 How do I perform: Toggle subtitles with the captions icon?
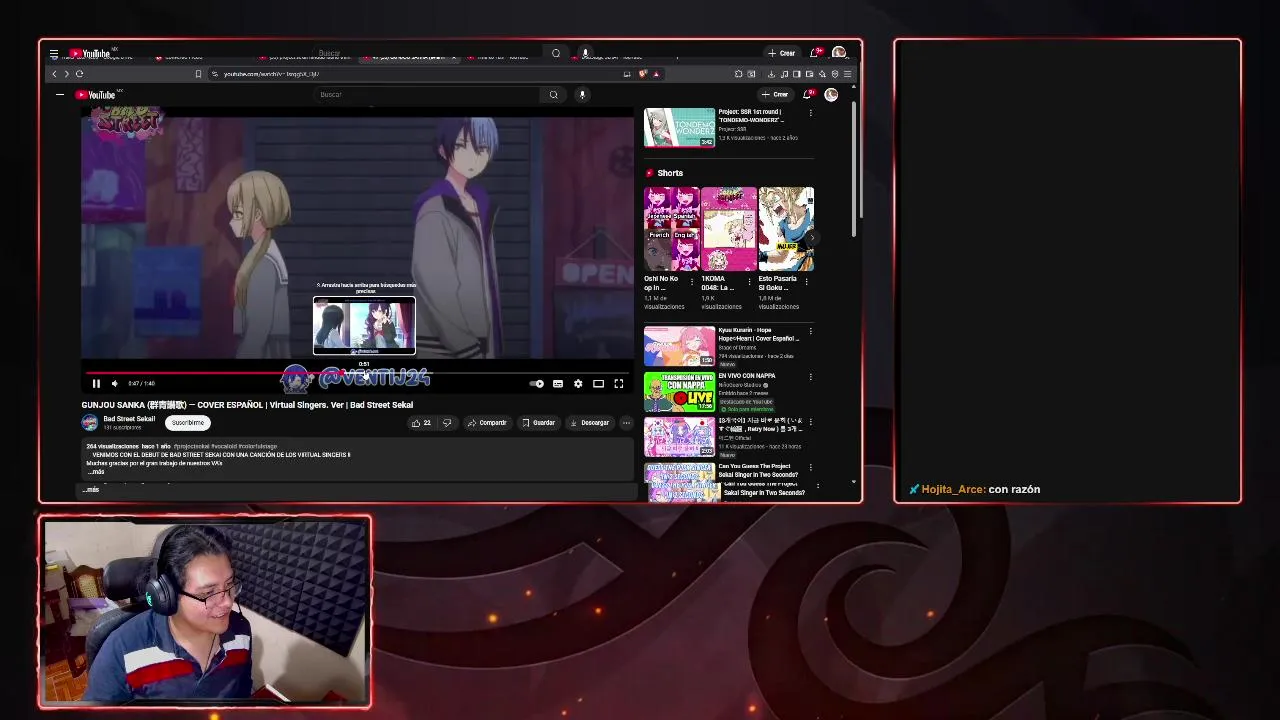pos(558,384)
